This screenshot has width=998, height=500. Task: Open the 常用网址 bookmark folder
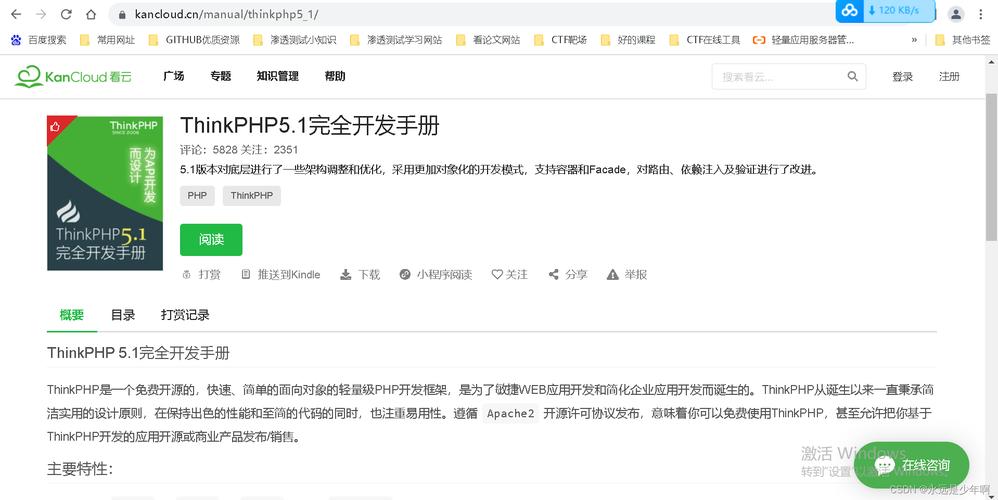107,40
